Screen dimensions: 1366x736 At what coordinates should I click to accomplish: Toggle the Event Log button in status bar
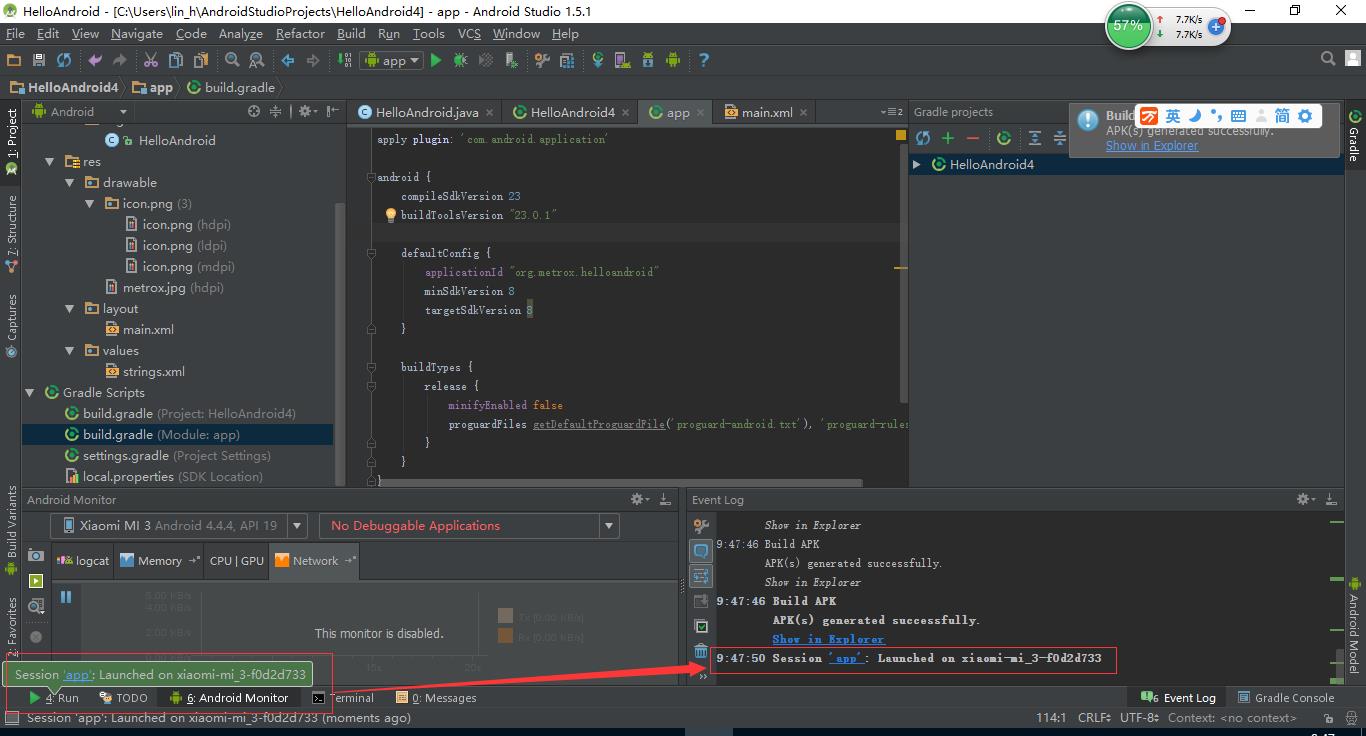coord(1178,698)
